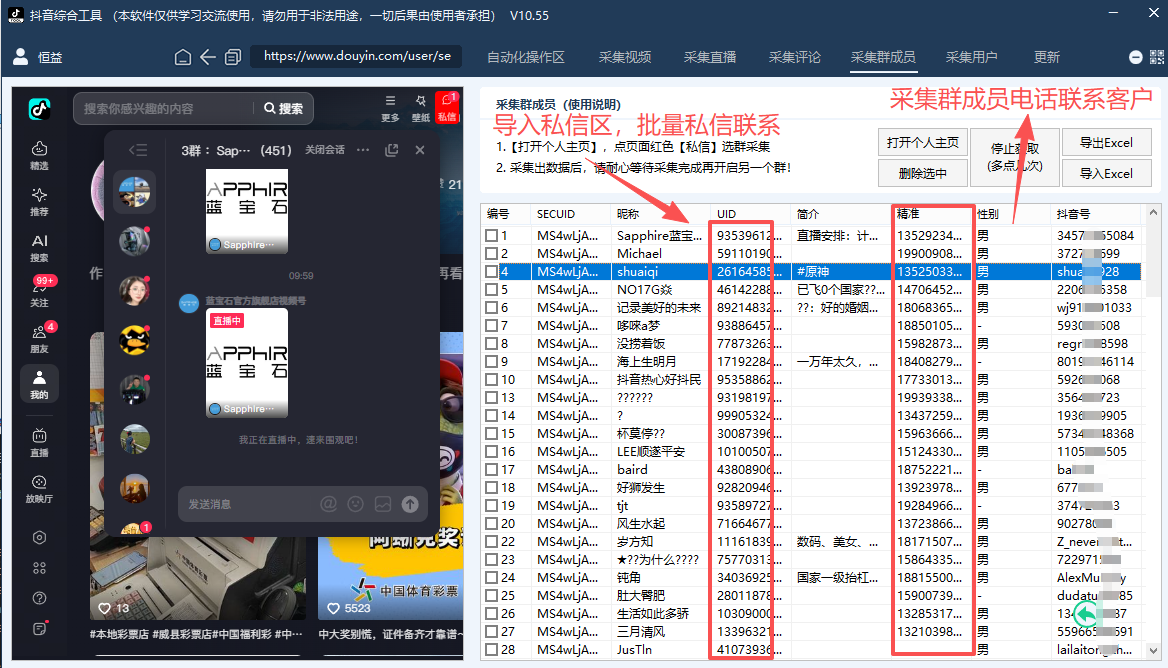Open chat options three-dot menu
The height and width of the screenshot is (668, 1168).
(x=363, y=150)
